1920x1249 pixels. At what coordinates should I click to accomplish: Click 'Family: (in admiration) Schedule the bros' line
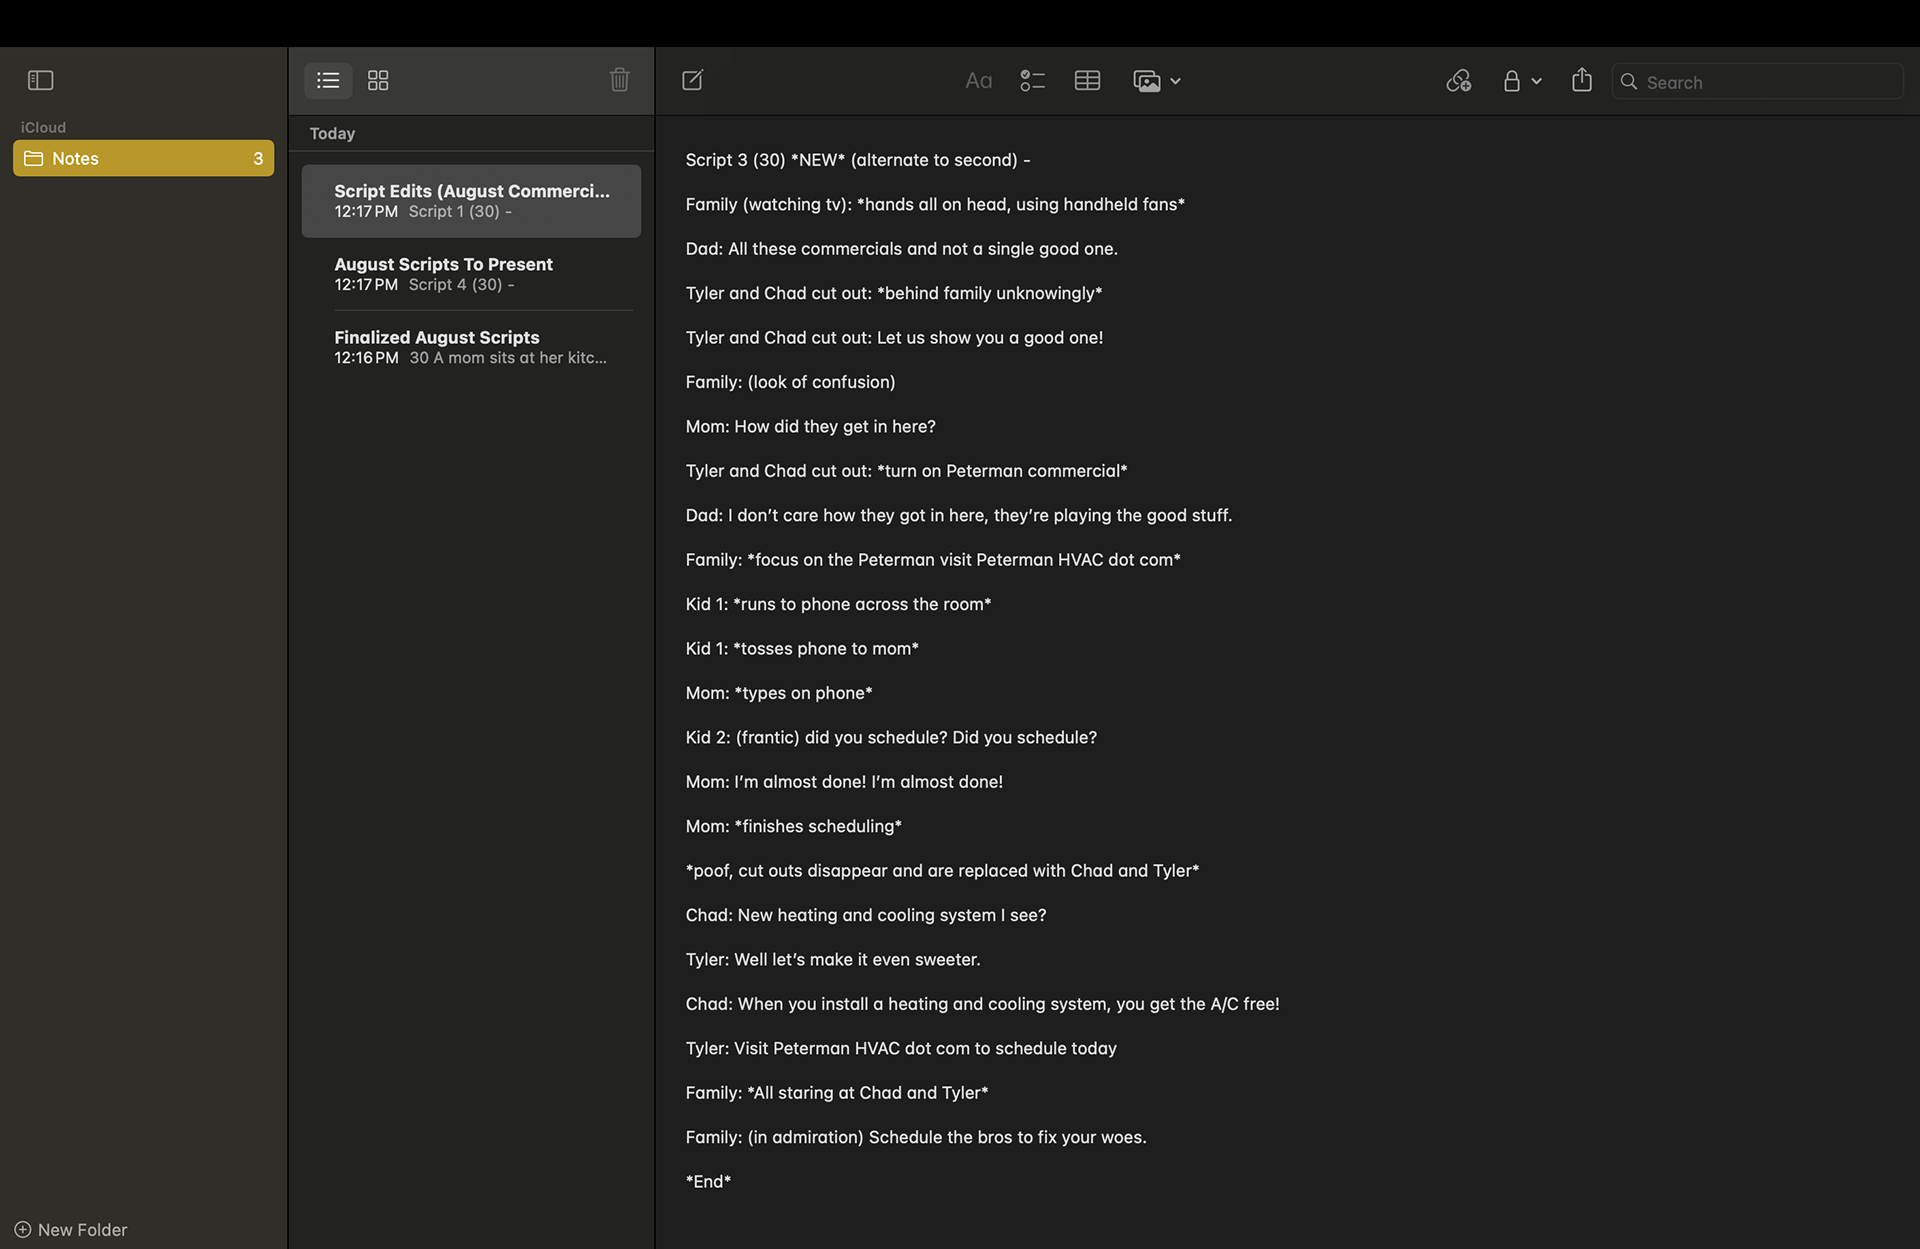click(x=915, y=1137)
